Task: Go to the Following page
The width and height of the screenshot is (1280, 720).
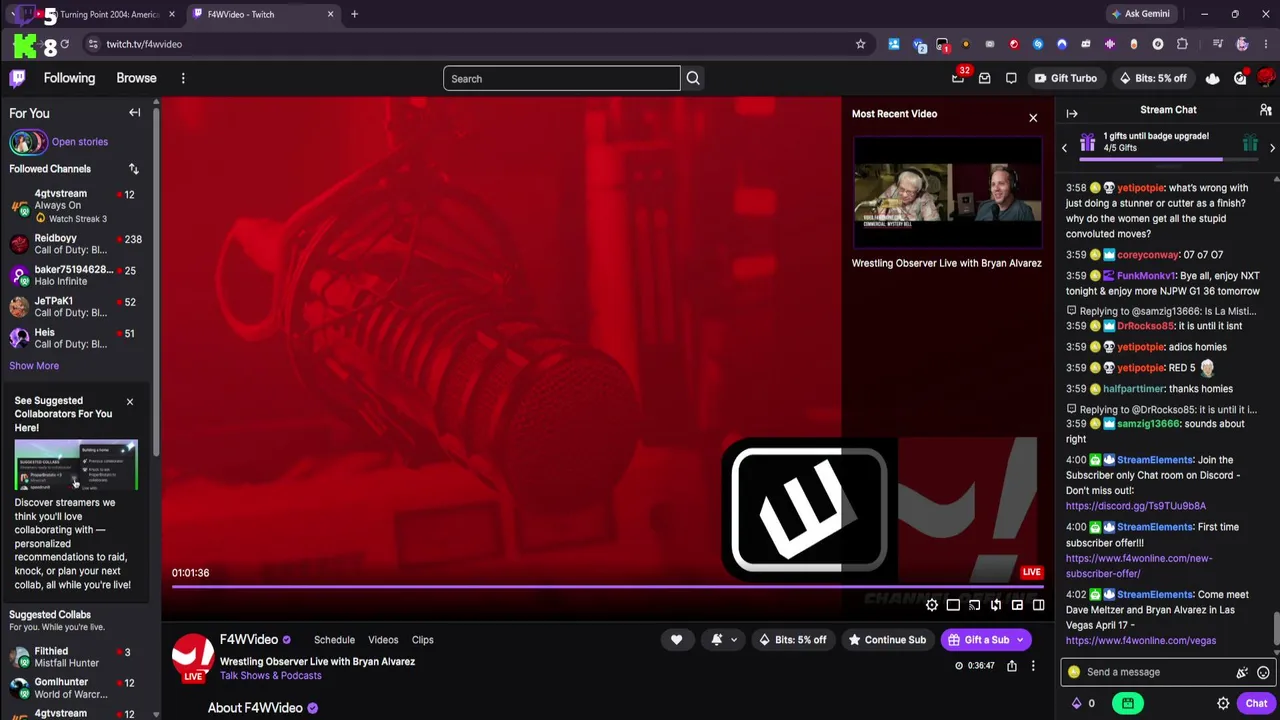Action: click(x=69, y=78)
